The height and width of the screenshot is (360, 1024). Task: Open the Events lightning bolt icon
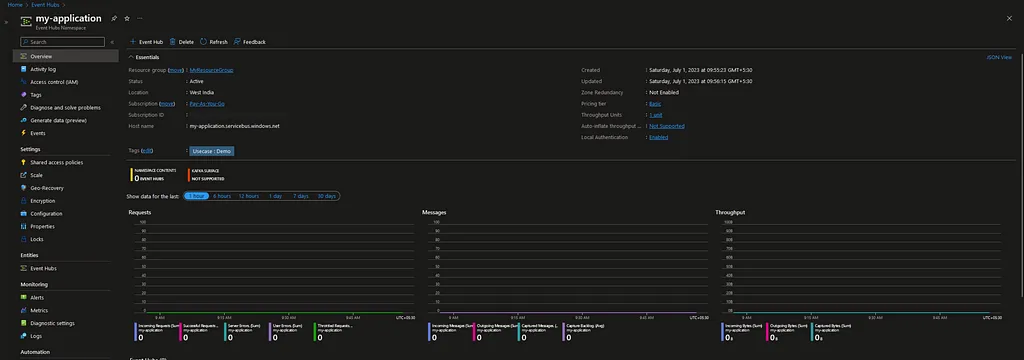point(24,133)
